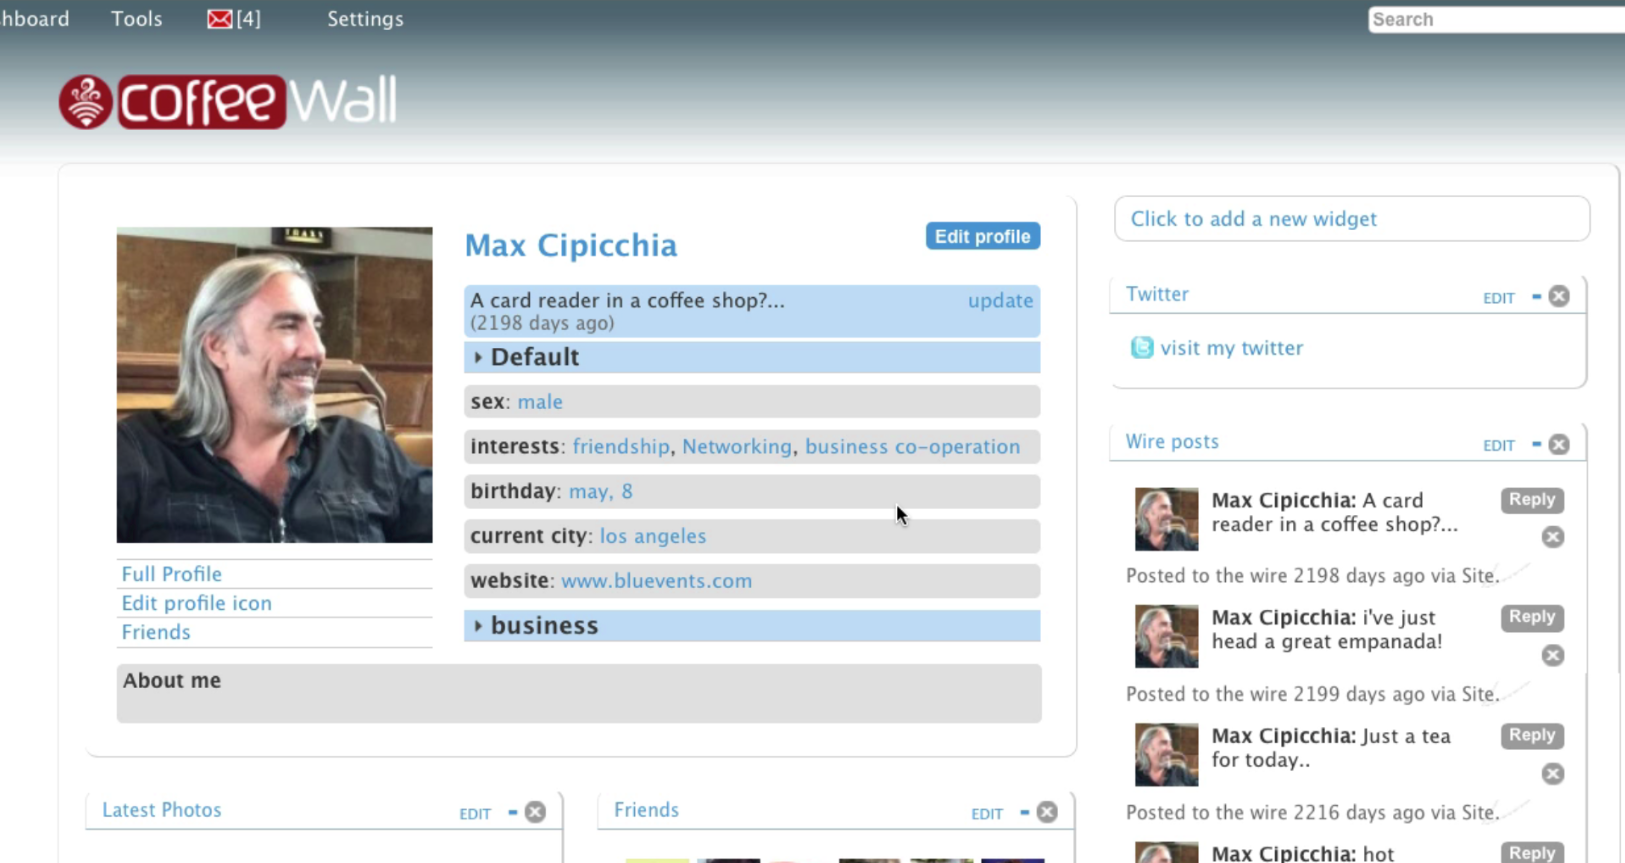Delete the card reader wire post

1552,538
